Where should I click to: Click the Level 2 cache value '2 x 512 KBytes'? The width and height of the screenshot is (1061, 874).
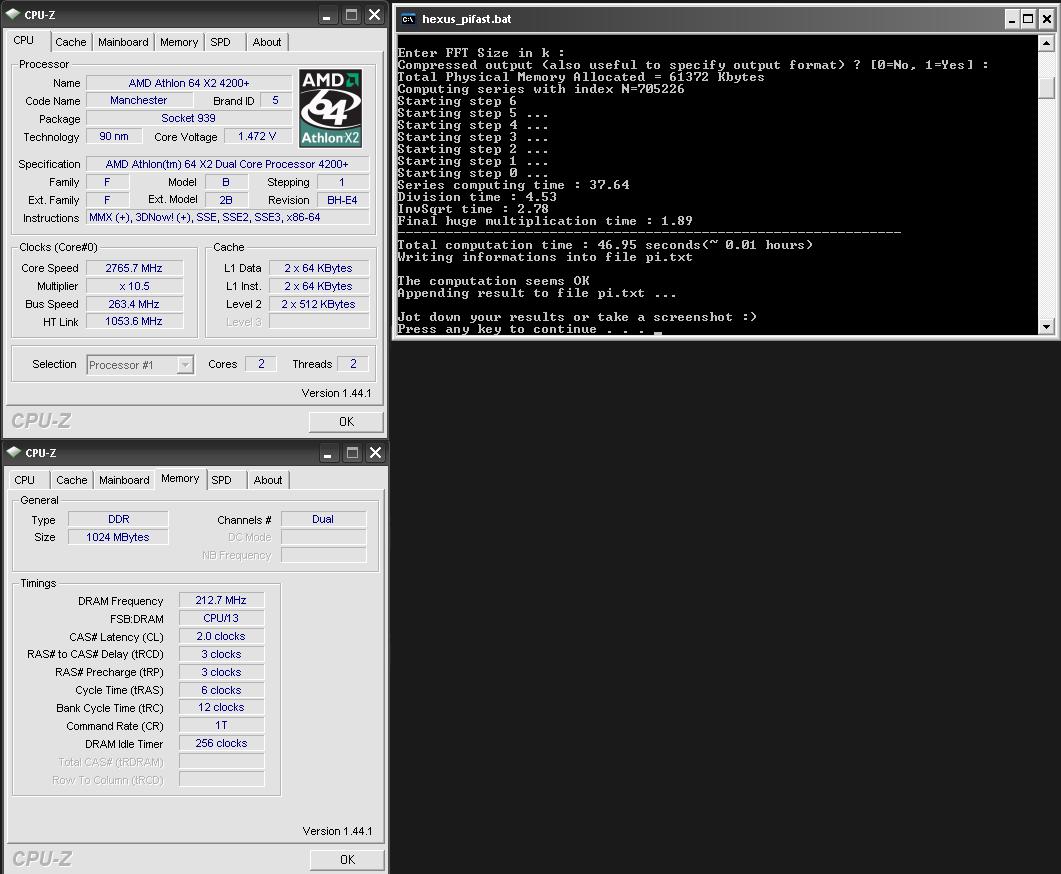pyautogui.click(x=319, y=304)
